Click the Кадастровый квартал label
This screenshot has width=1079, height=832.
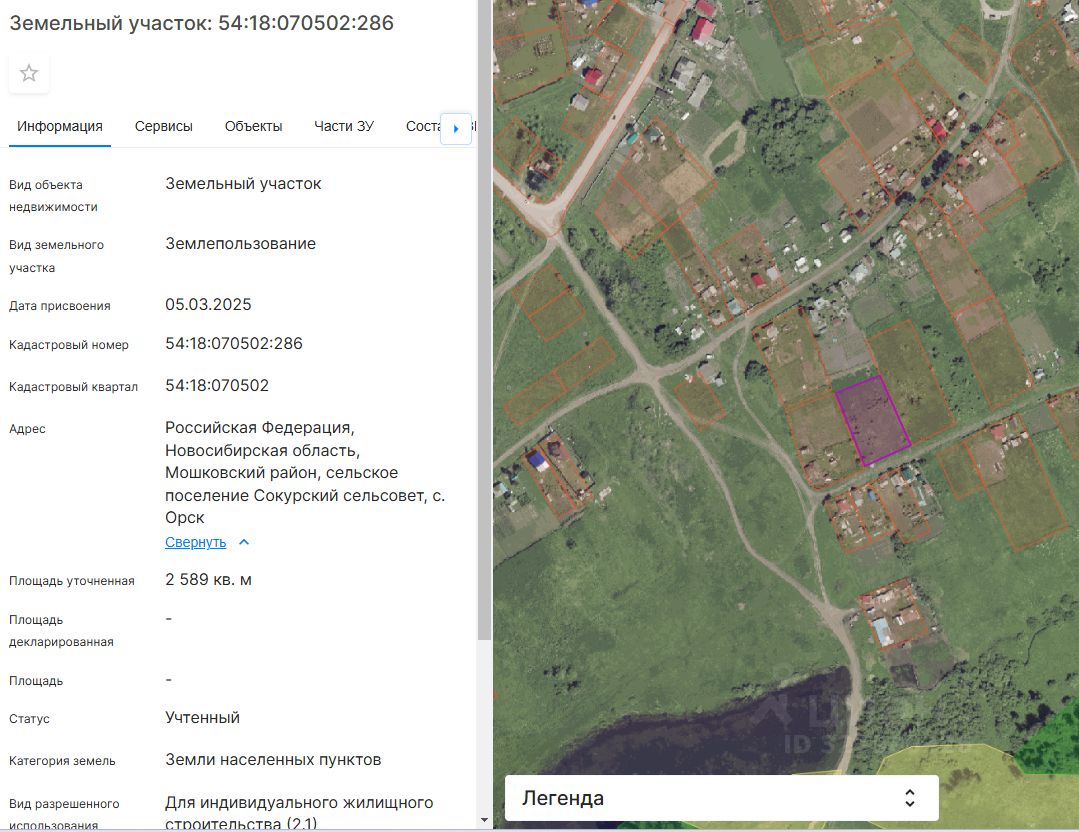tap(73, 387)
